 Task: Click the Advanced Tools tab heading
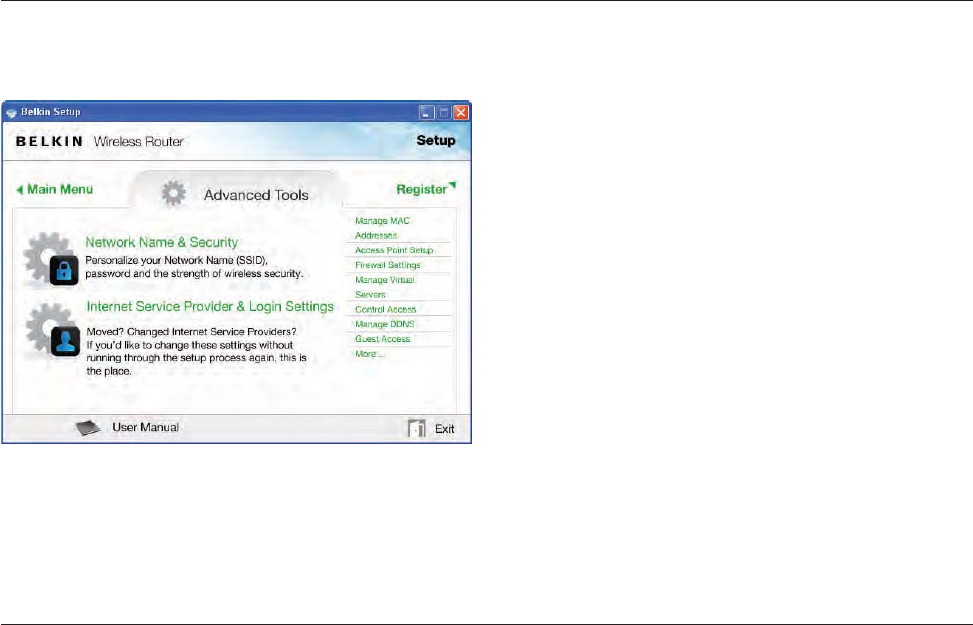coord(256,195)
